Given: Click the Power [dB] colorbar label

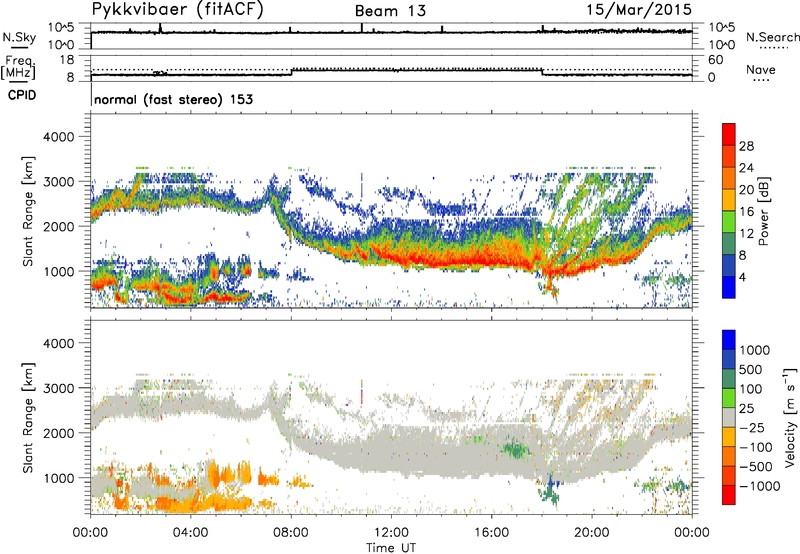Looking at the screenshot, I should click(x=763, y=211).
